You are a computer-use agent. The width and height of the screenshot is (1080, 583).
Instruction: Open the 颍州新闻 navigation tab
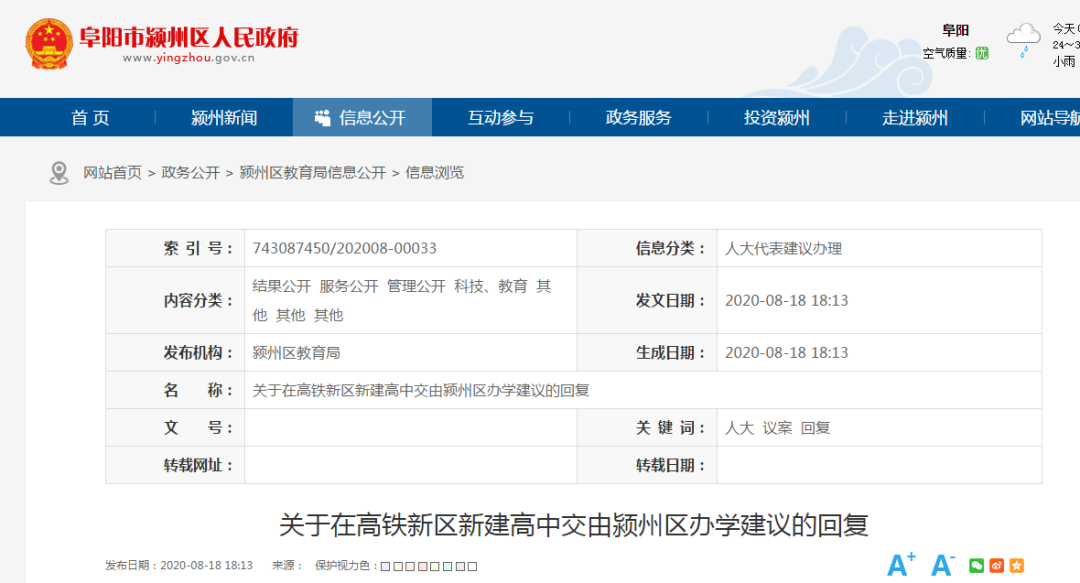pyautogui.click(x=224, y=118)
